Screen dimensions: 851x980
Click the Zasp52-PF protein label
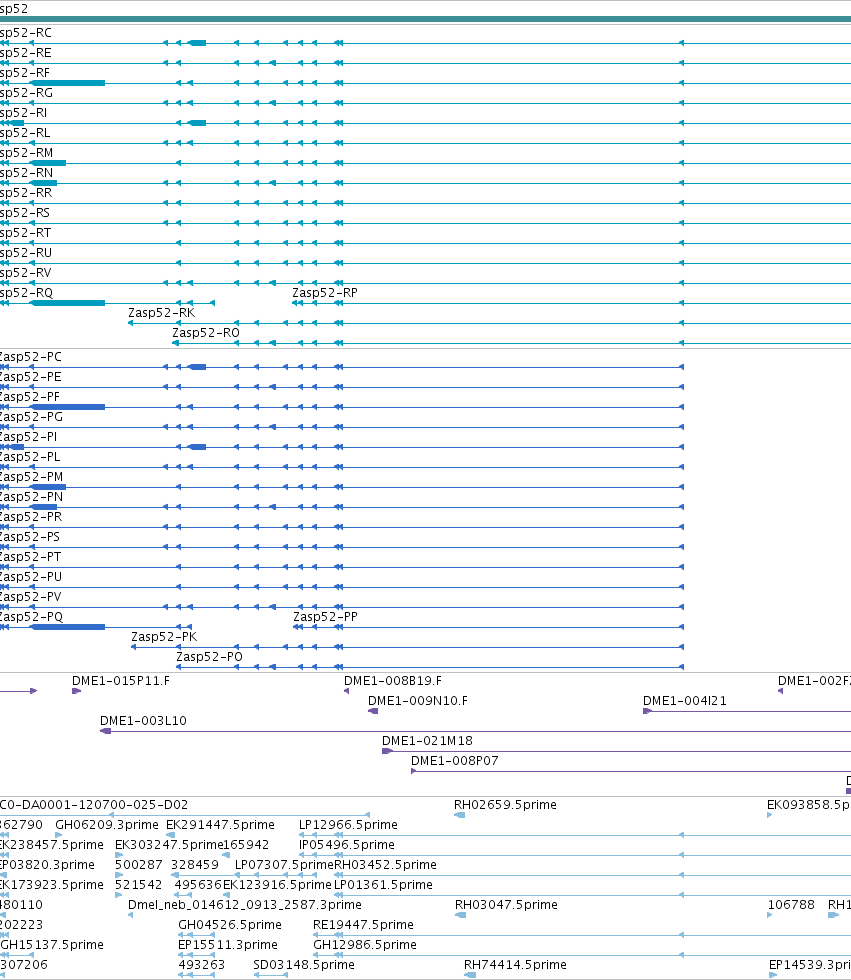pyautogui.click(x=29, y=396)
